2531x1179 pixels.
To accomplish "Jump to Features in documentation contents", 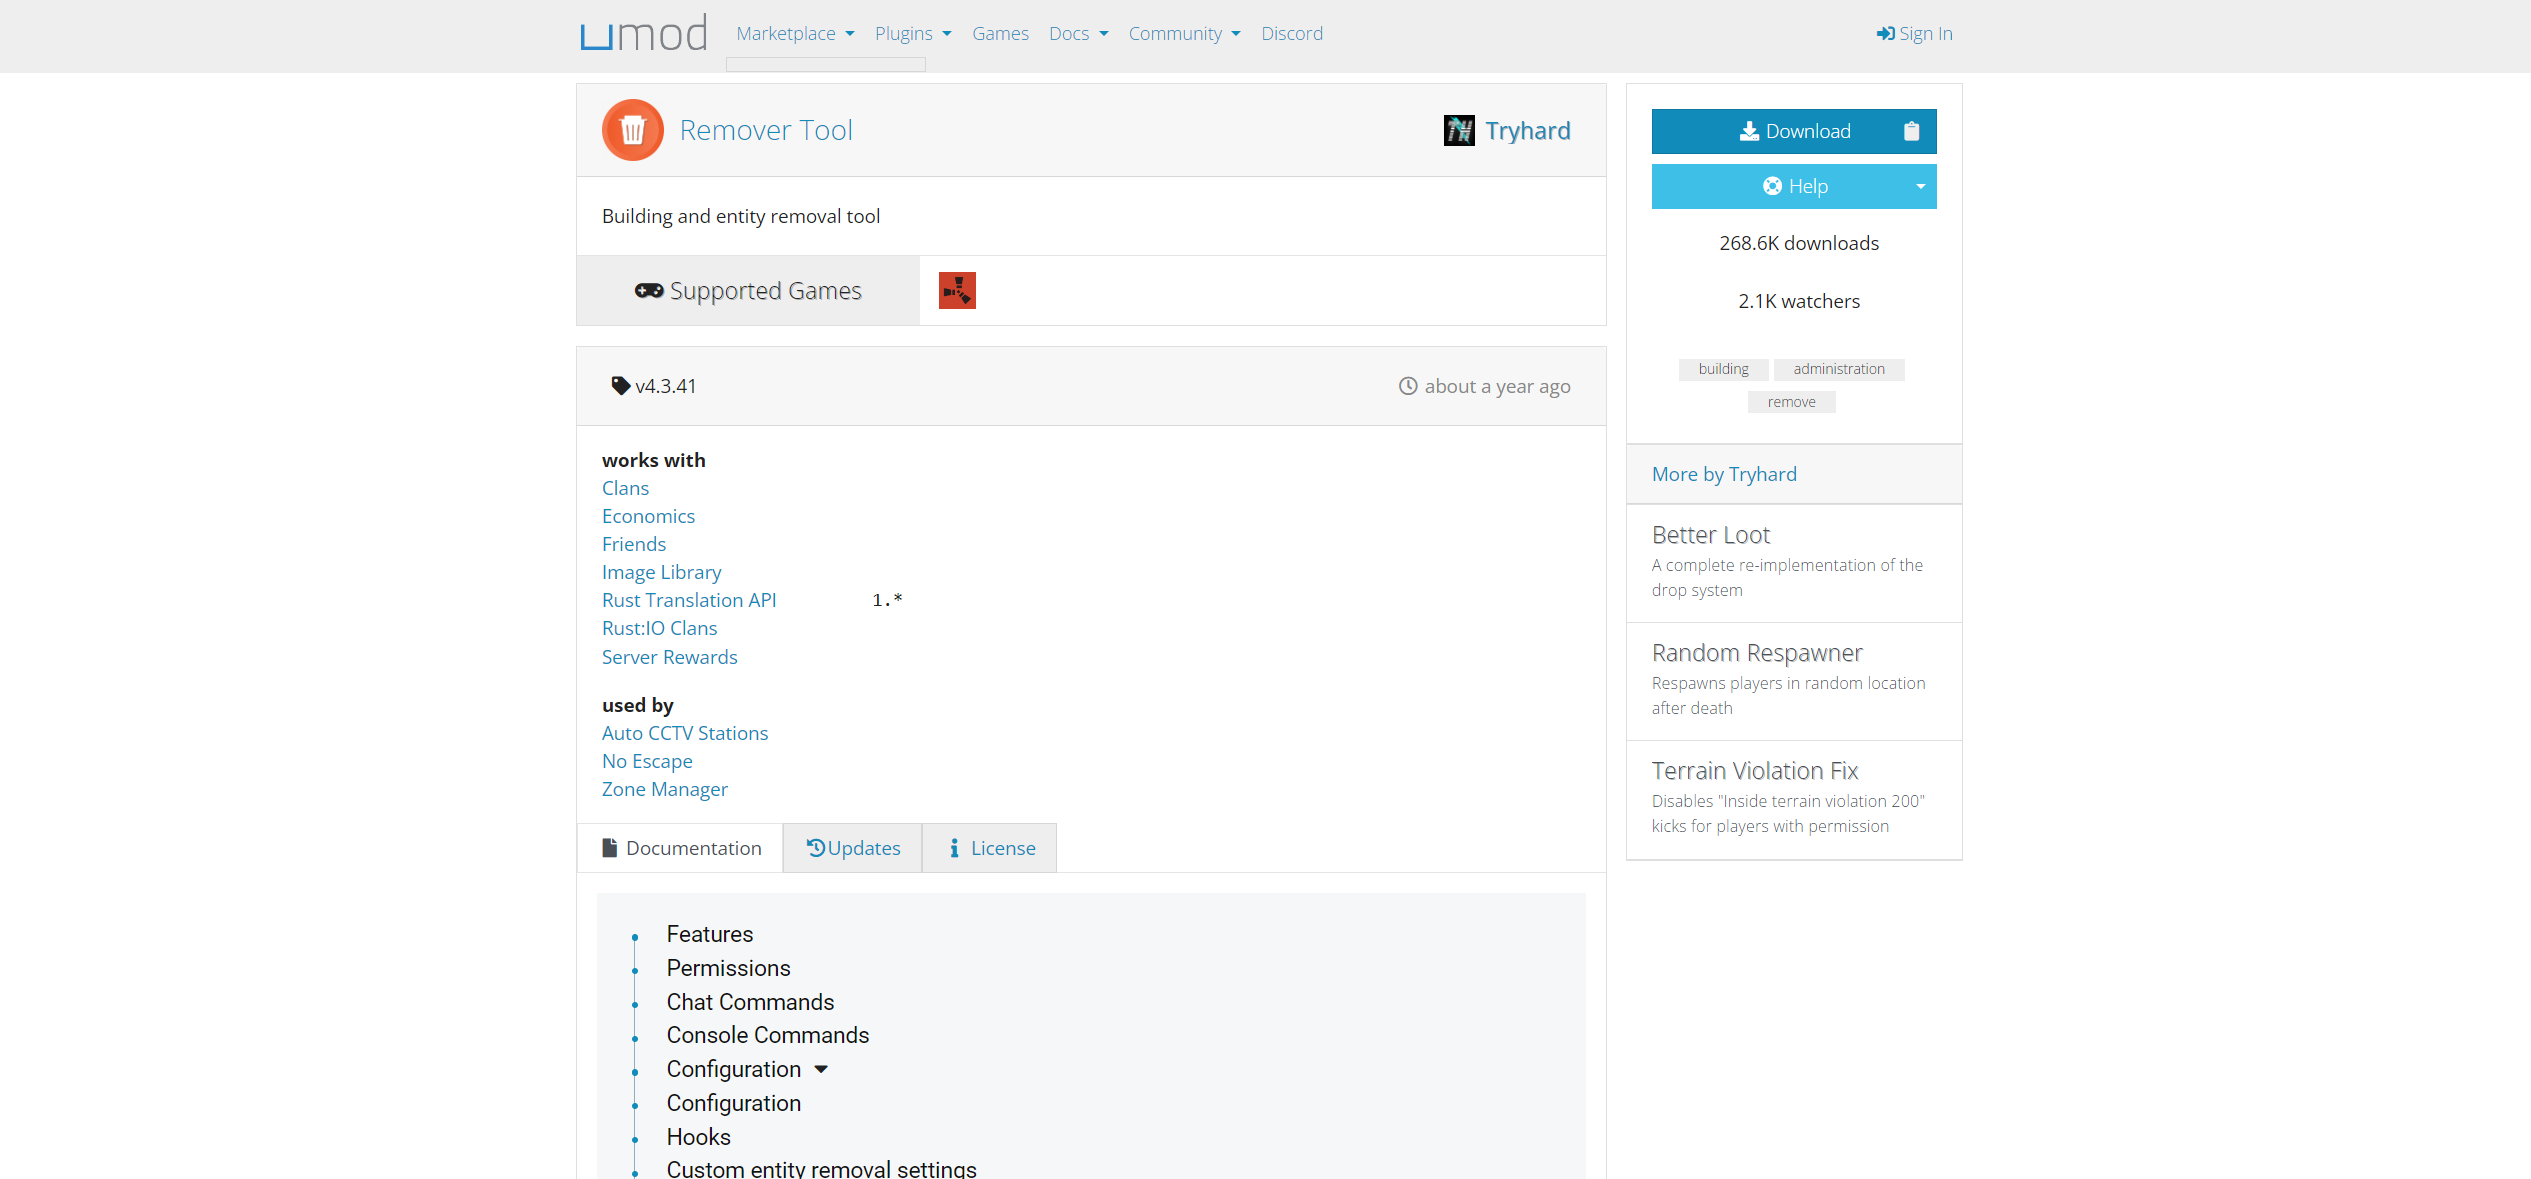I will click(x=710, y=934).
